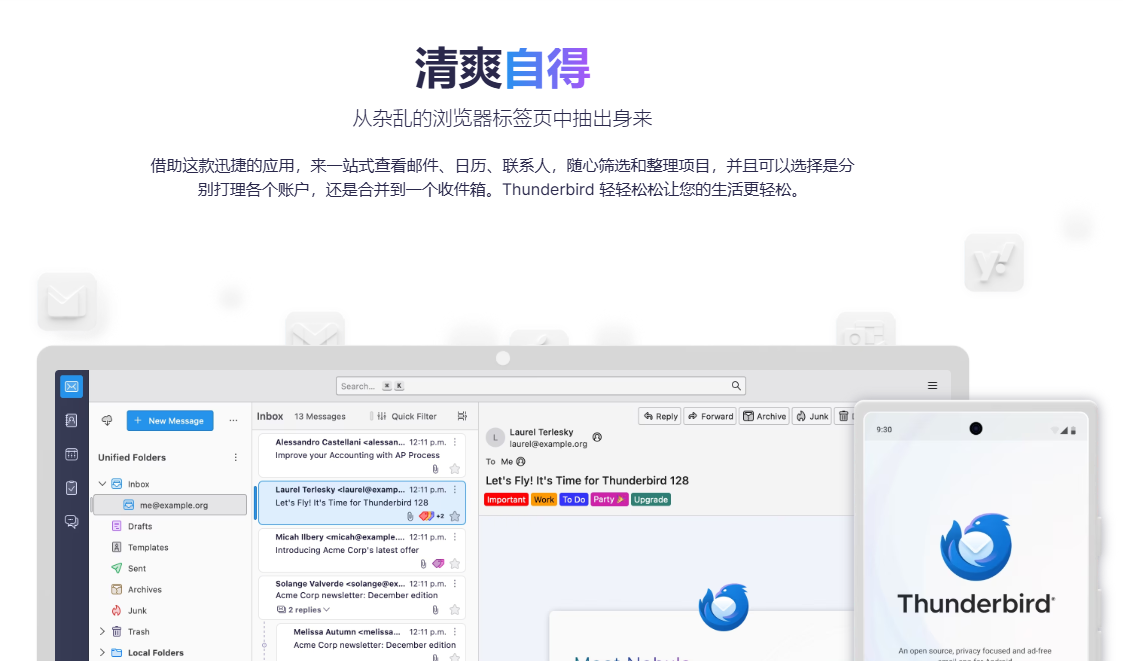Click the magnifier icon in the search bar

[x=736, y=385]
